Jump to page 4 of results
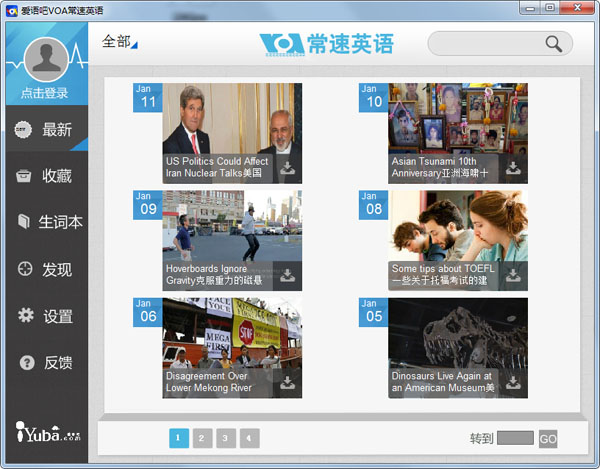Viewport: 600px width, 469px height. coord(249,437)
